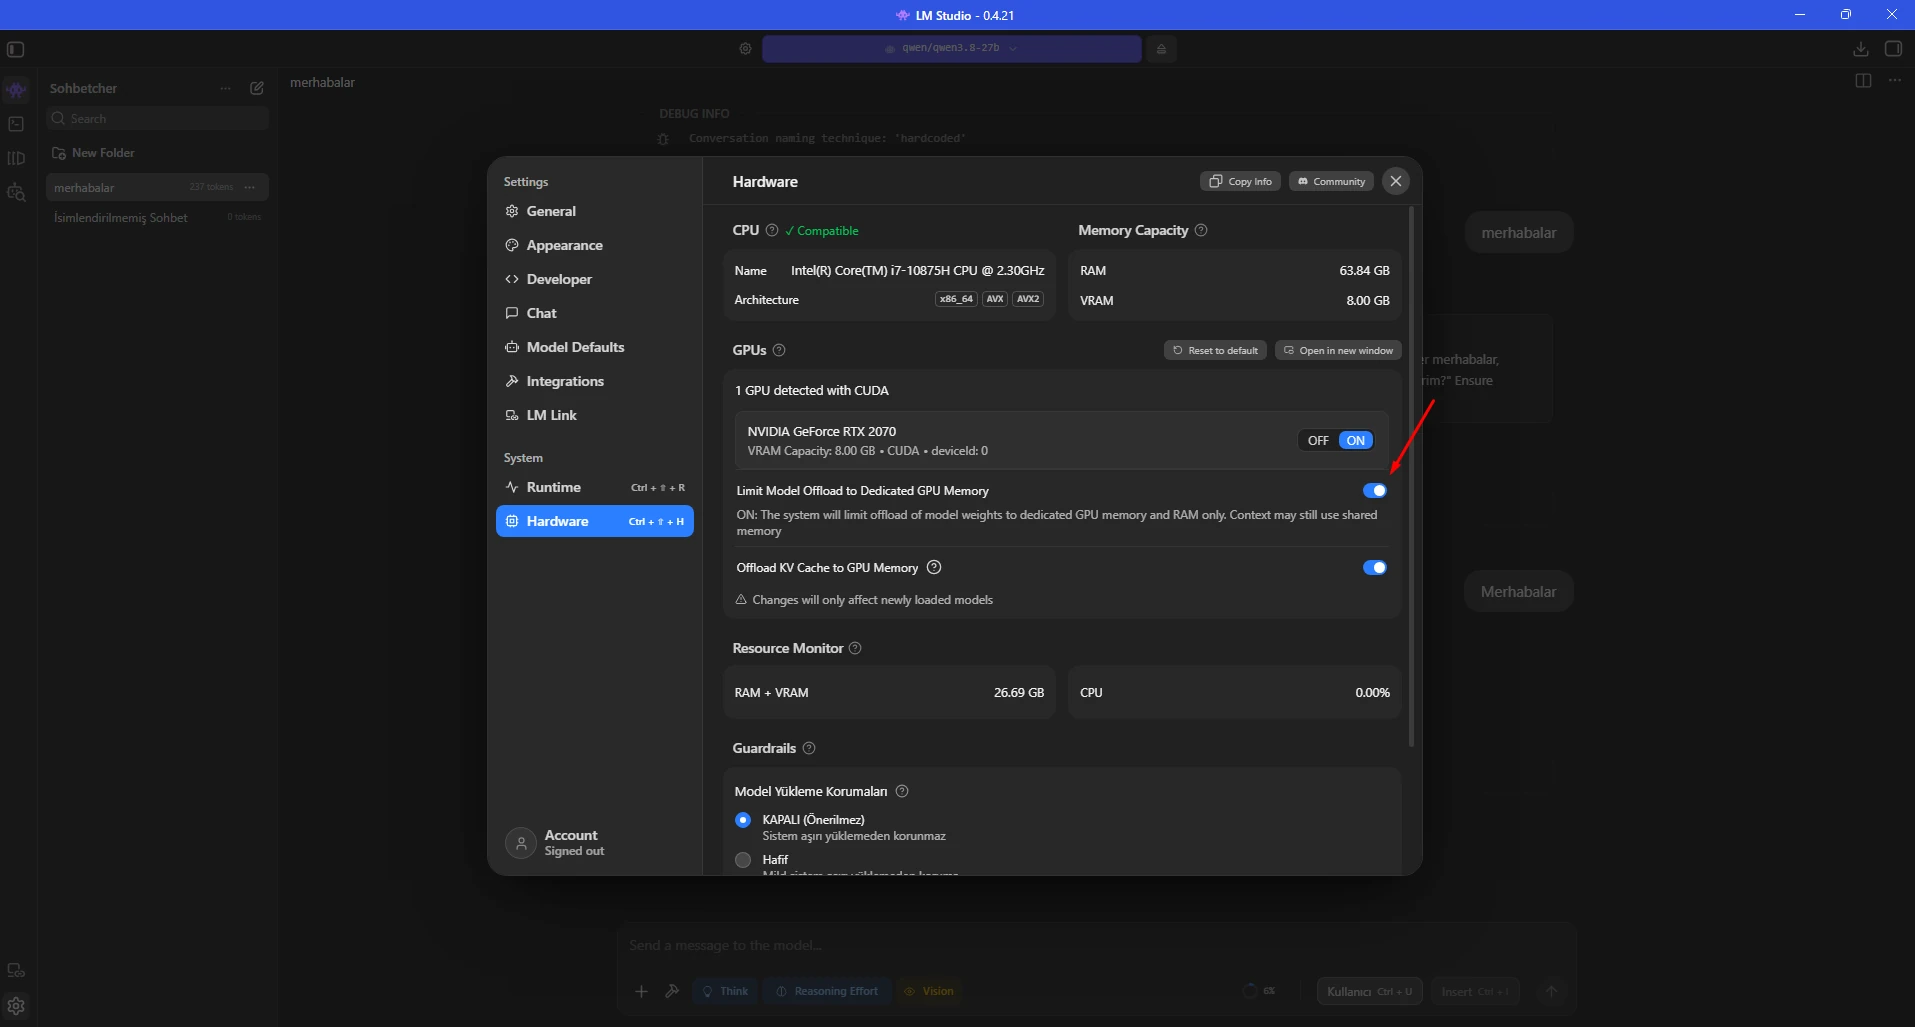Image resolution: width=1915 pixels, height=1027 pixels.
Task: Click the Insert button
Action: [x=1475, y=991]
